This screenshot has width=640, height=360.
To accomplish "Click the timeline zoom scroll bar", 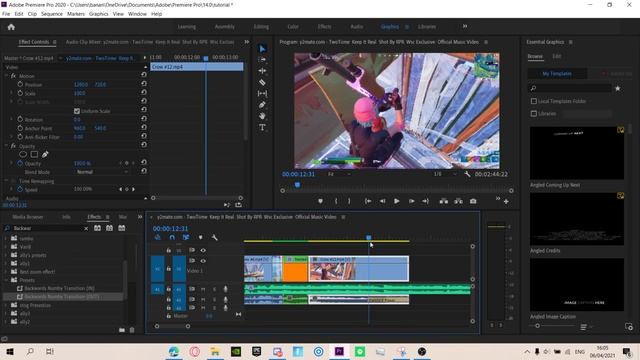I will coord(172,326).
